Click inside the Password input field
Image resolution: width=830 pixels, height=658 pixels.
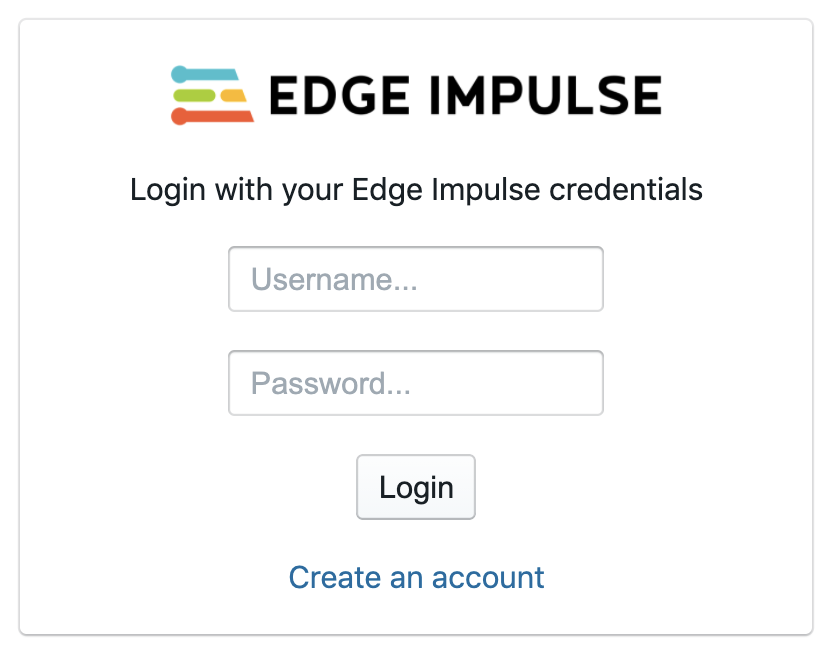[x=416, y=383]
